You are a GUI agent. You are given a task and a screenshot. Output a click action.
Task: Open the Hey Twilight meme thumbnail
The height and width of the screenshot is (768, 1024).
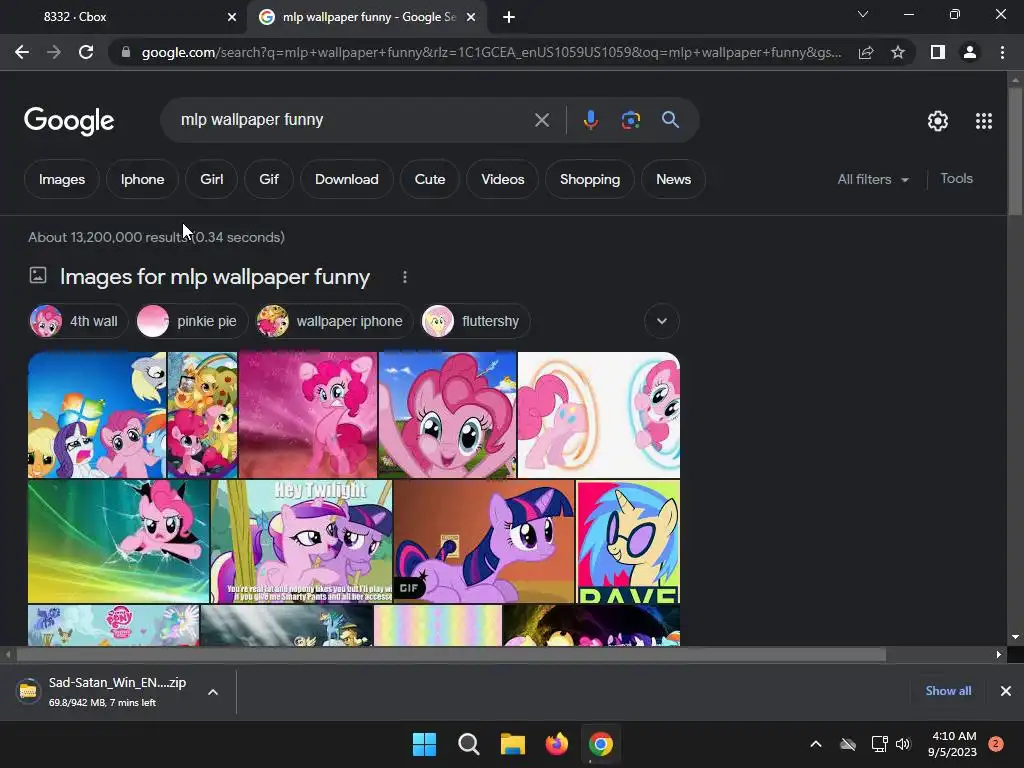[301, 541]
